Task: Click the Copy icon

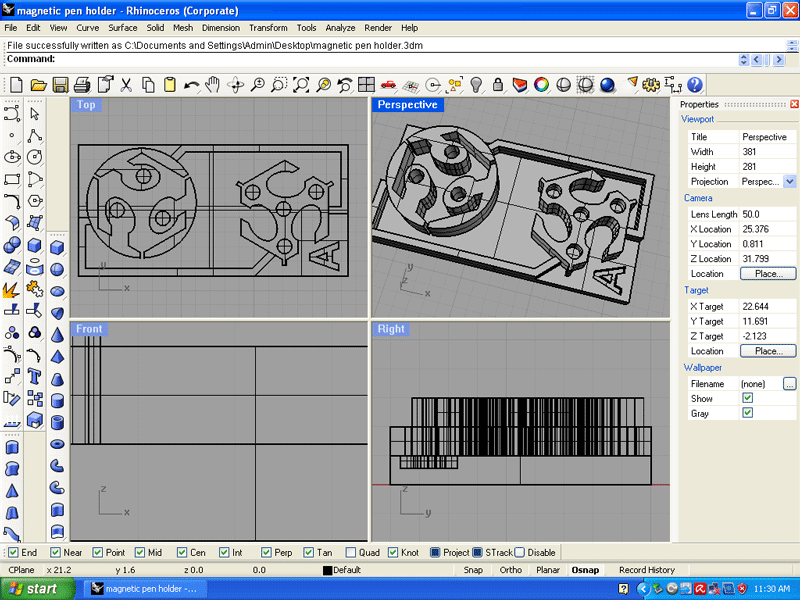Action: pos(148,85)
